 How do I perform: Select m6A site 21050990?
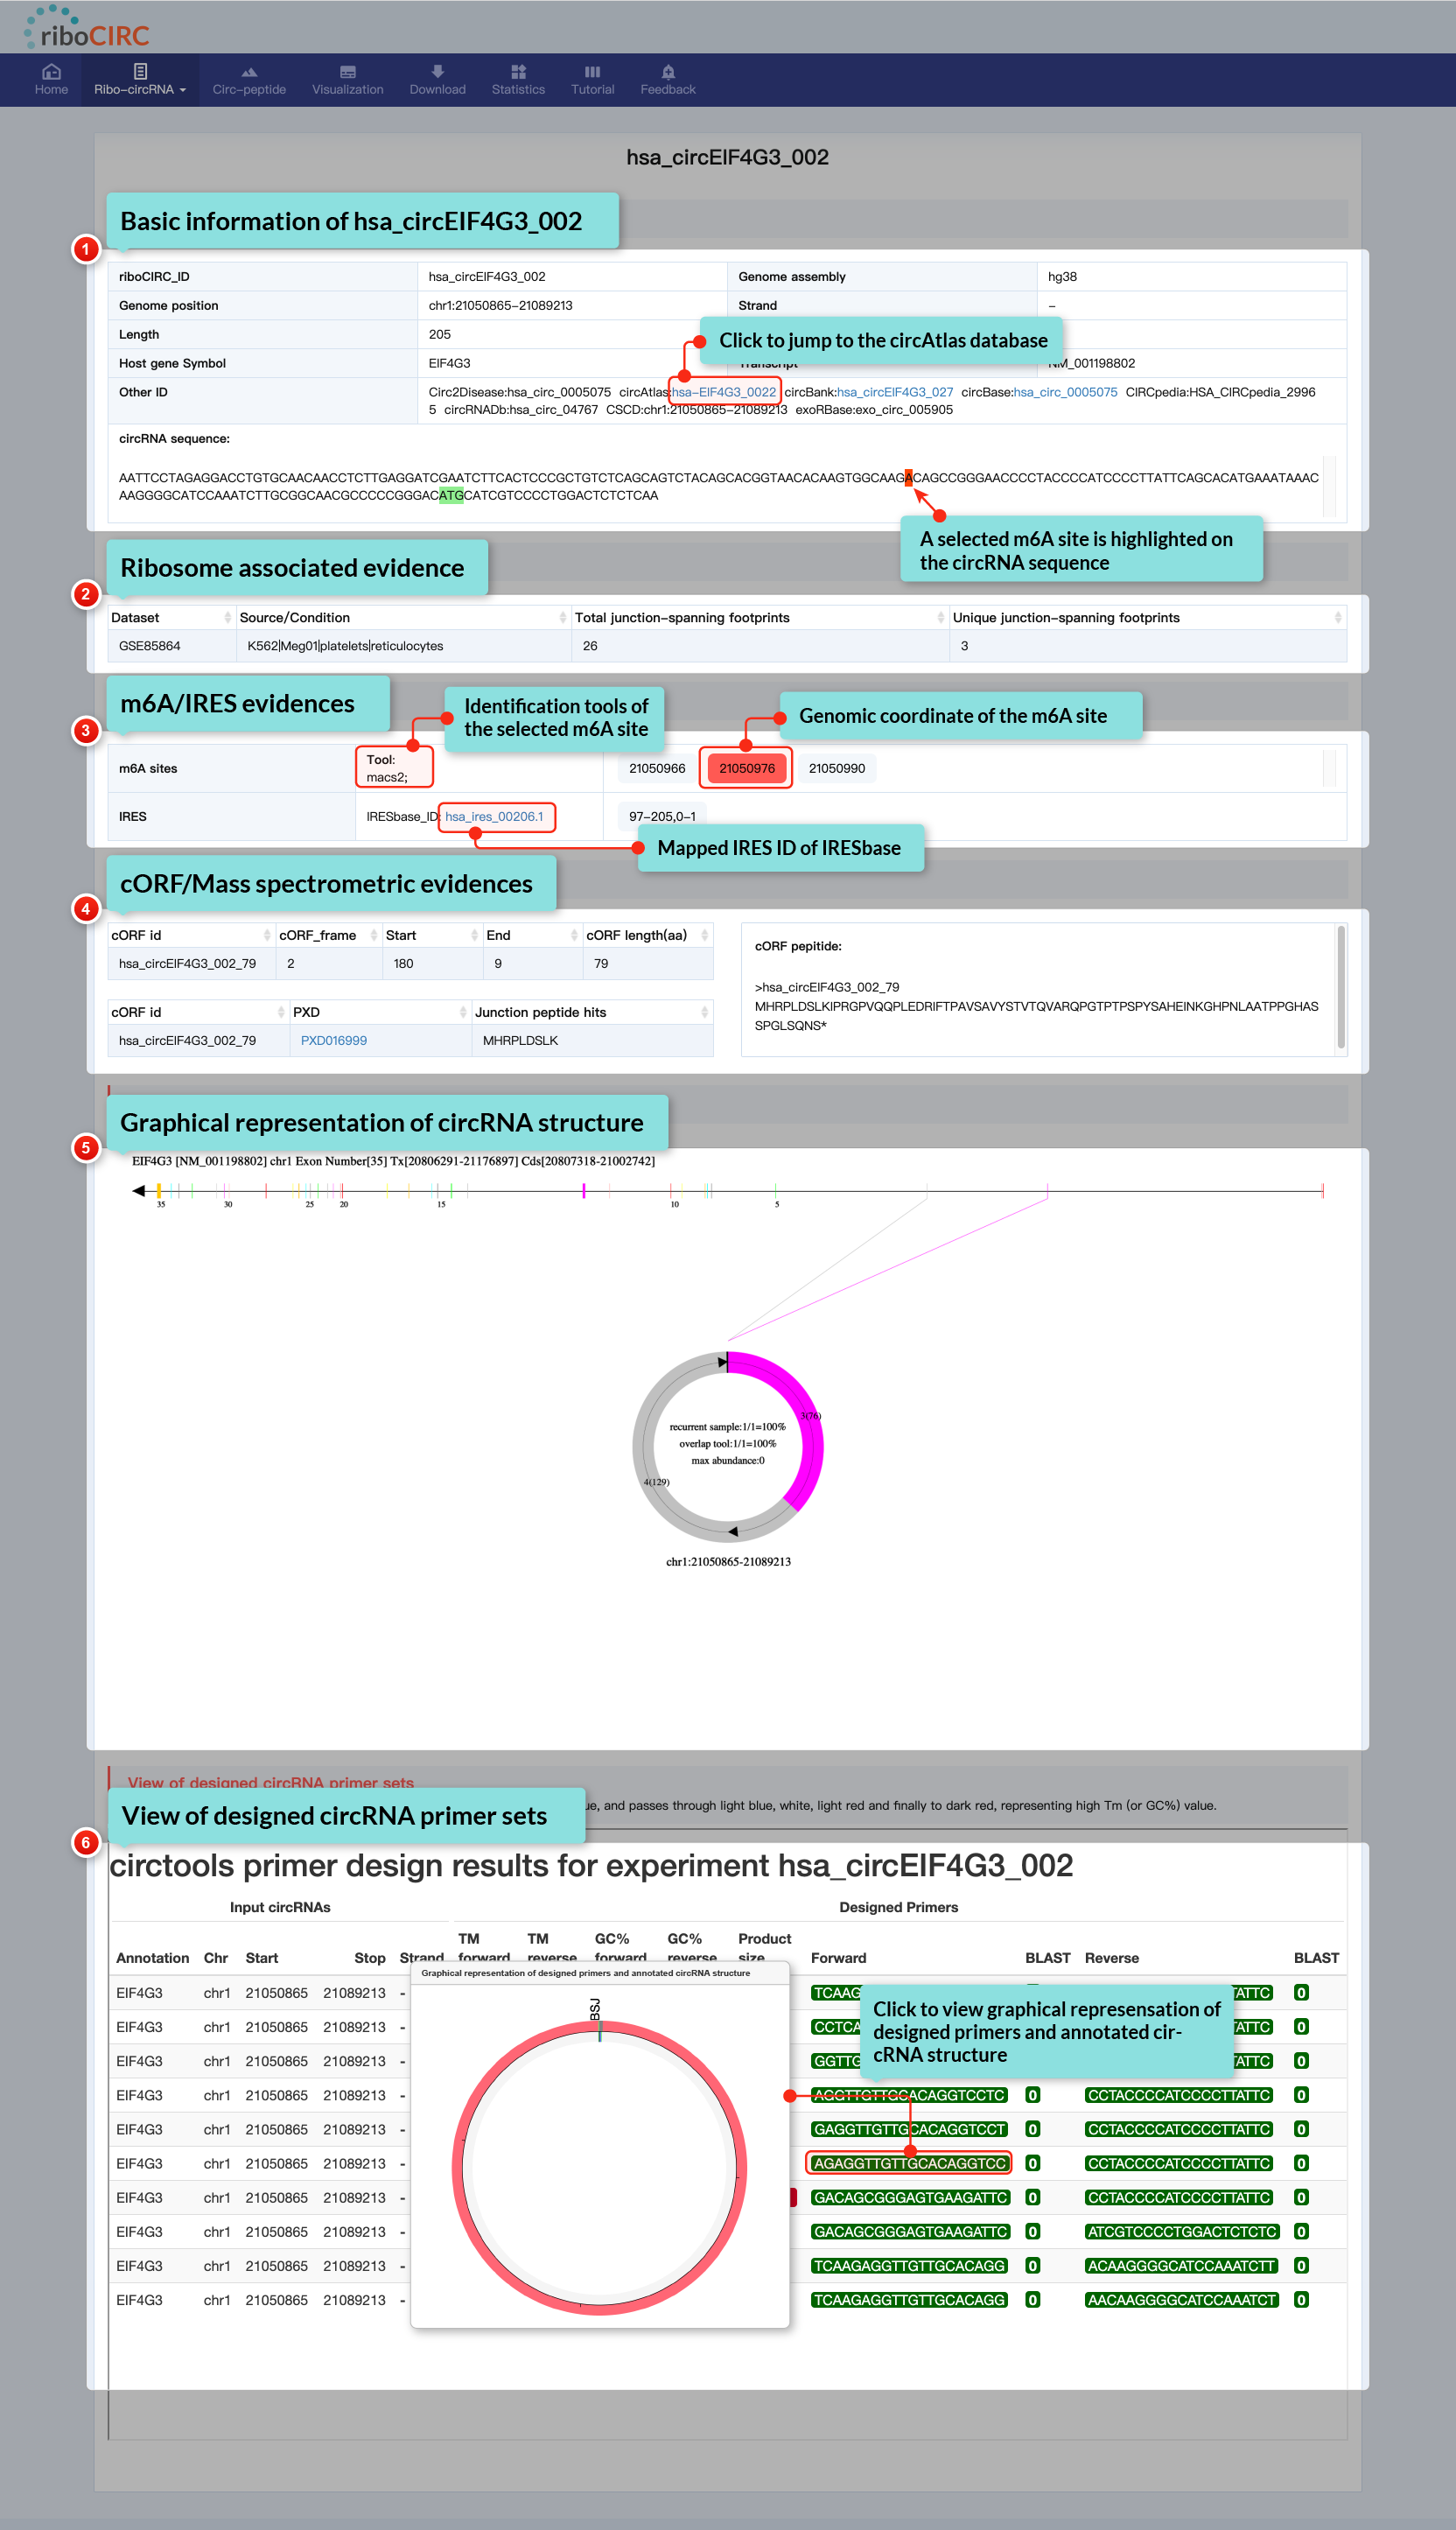tap(837, 768)
